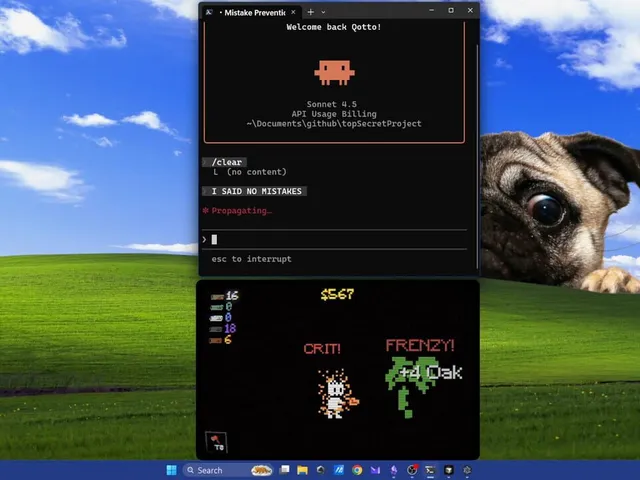Click the food highlight in the search box
Image resolution: width=640 pixels, height=480 pixels.
[261, 471]
